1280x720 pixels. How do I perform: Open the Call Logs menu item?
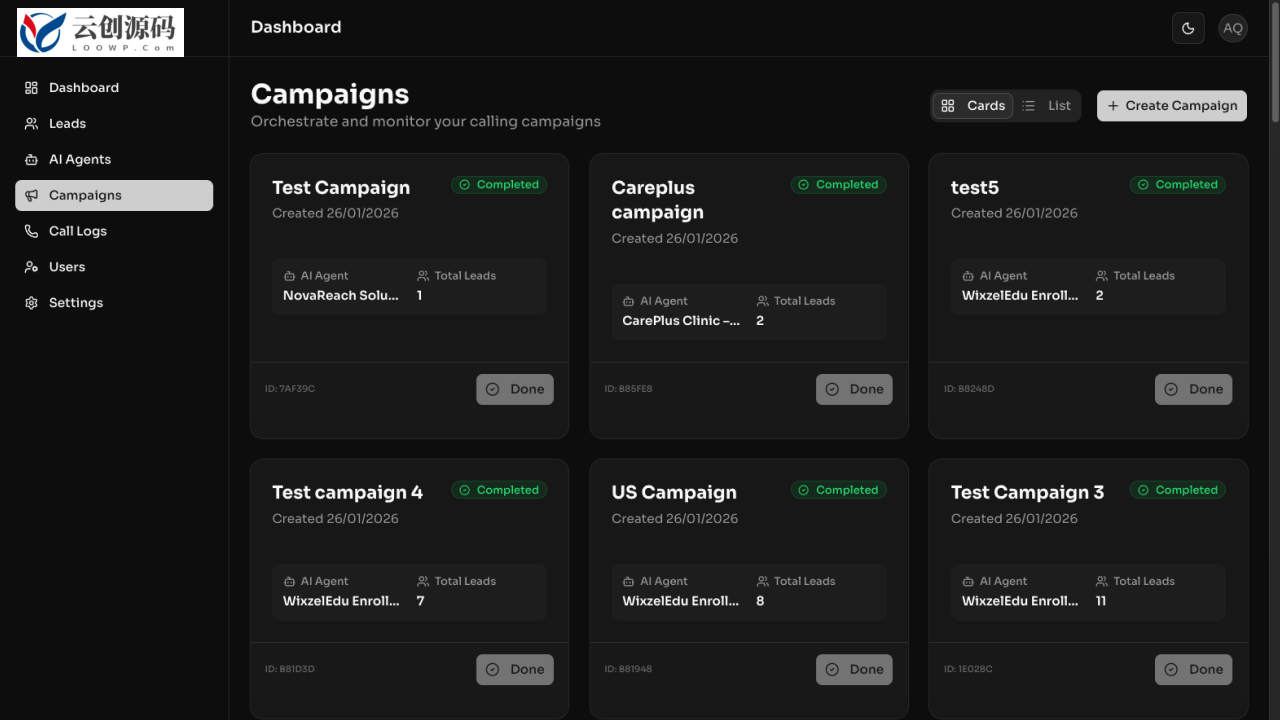pyautogui.click(x=114, y=231)
